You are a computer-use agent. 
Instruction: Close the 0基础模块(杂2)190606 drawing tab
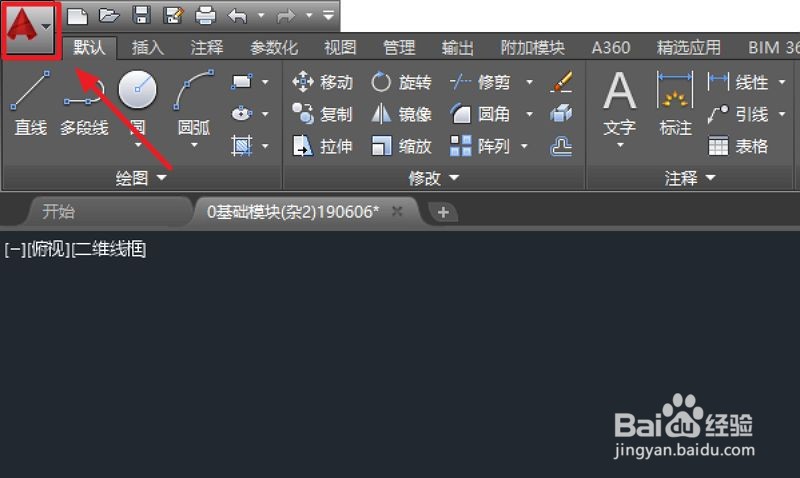pos(397,211)
